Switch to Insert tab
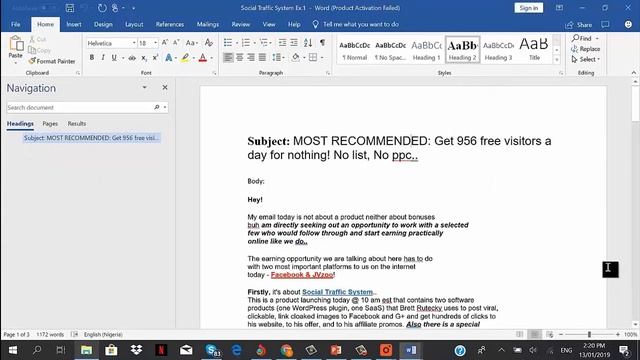Image resolution: width=640 pixels, height=360 pixels. pos(74,24)
